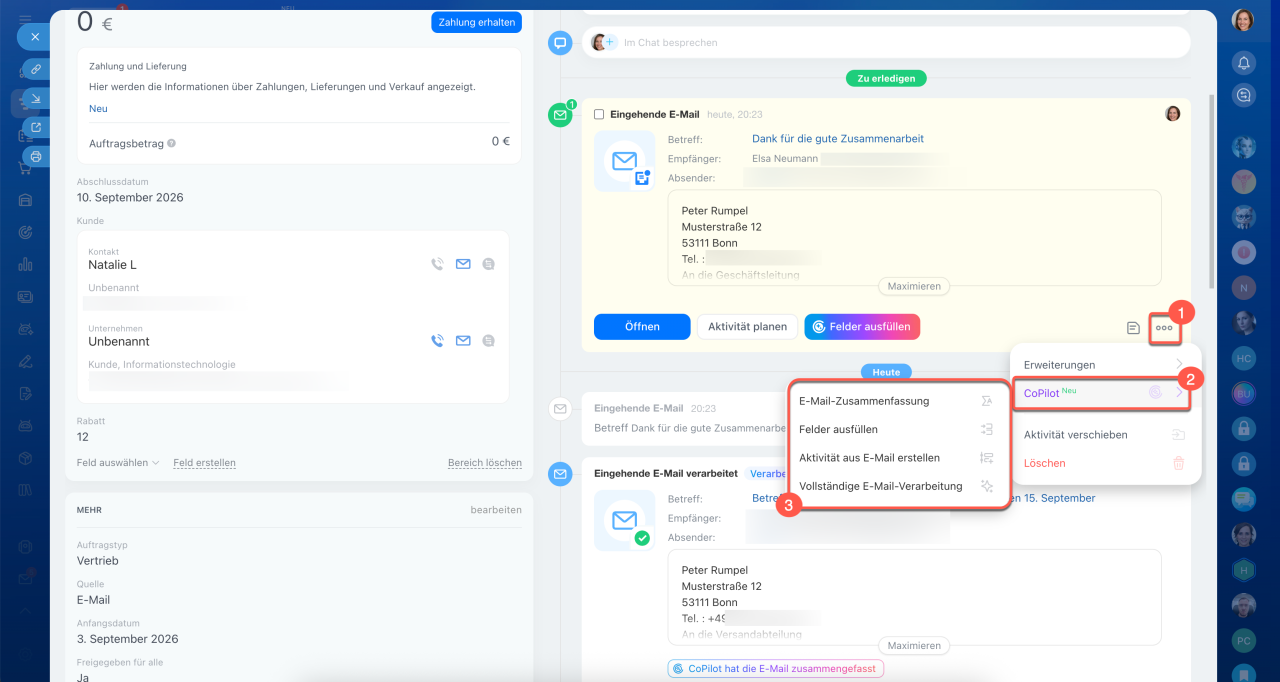The image size is (1280, 682).
Task: Open the three-dots menu on the incoming email
Action: tap(1164, 327)
